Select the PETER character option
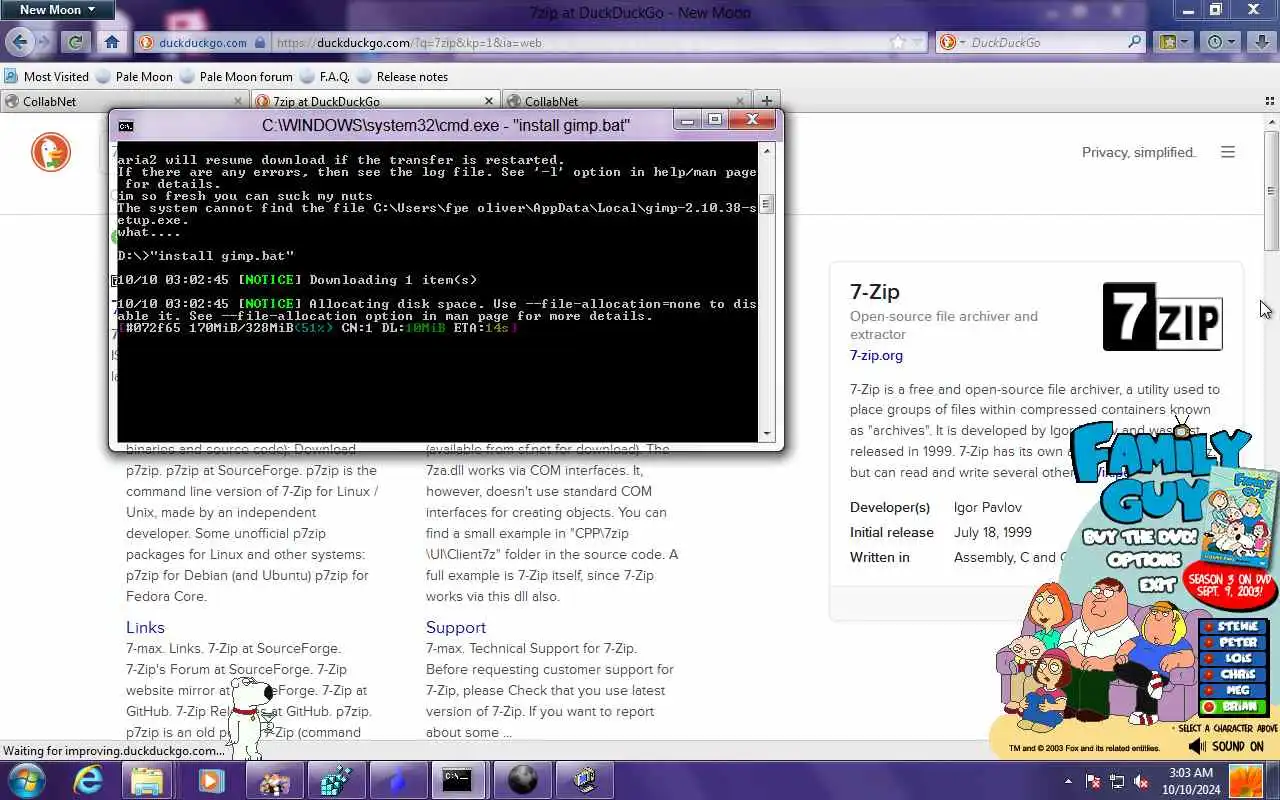This screenshot has width=1280, height=800. (x=1234, y=643)
